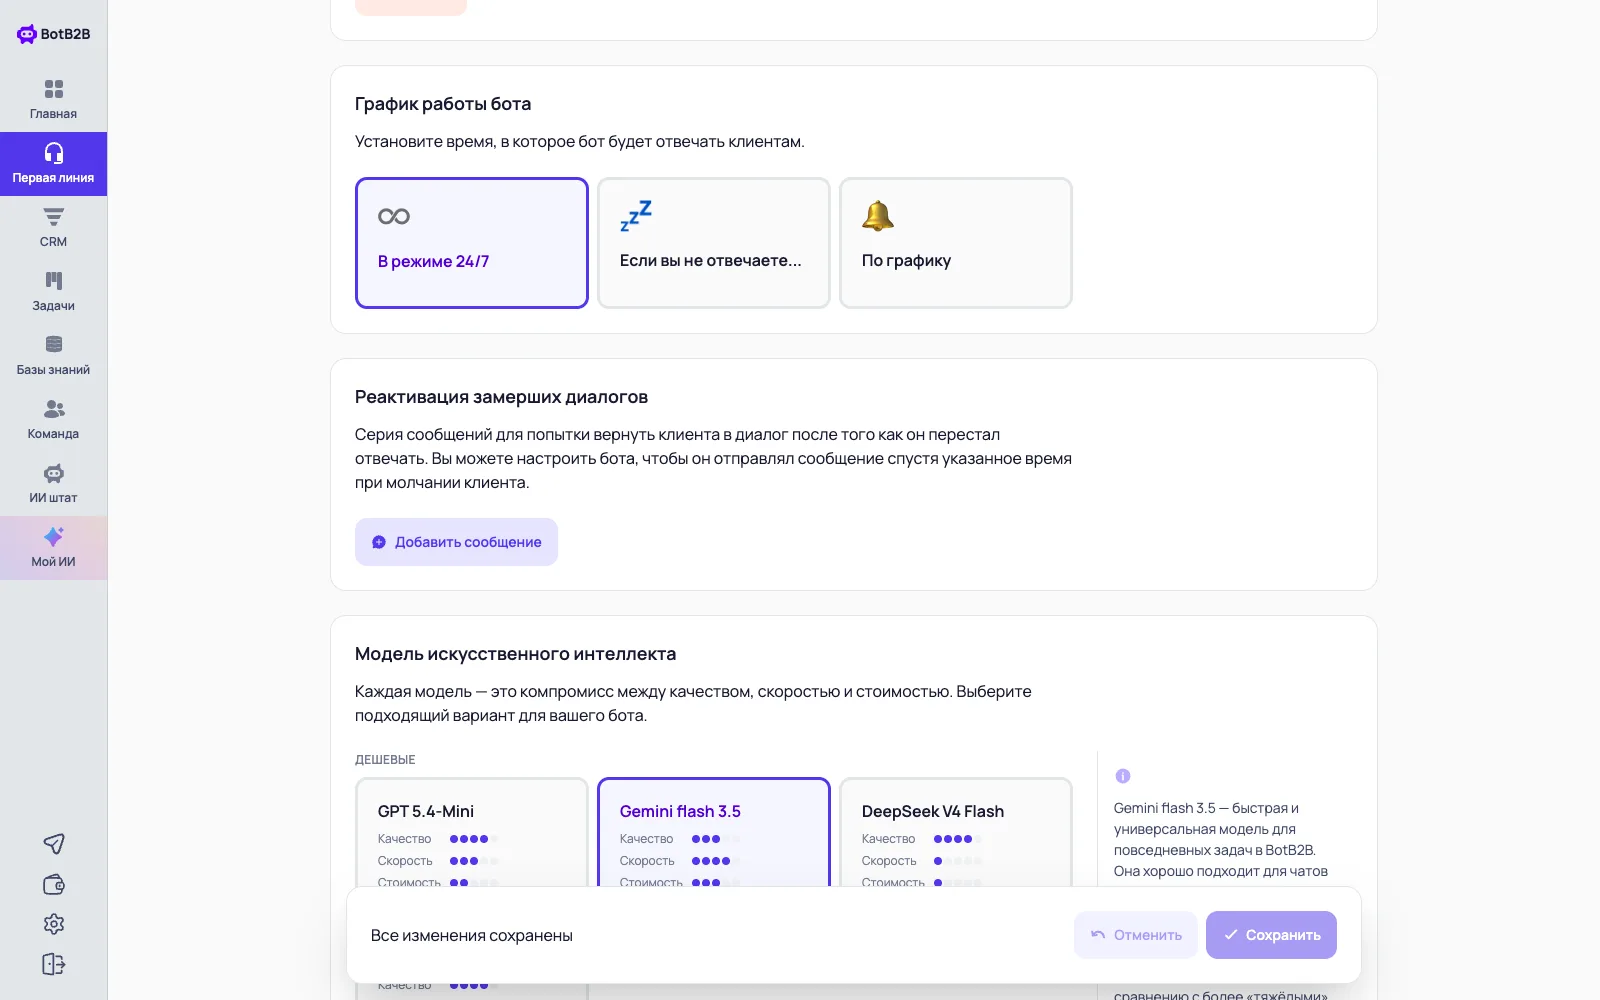Click the BotB2B logo
Screen dimensions: 1600x1000
pos(54,34)
